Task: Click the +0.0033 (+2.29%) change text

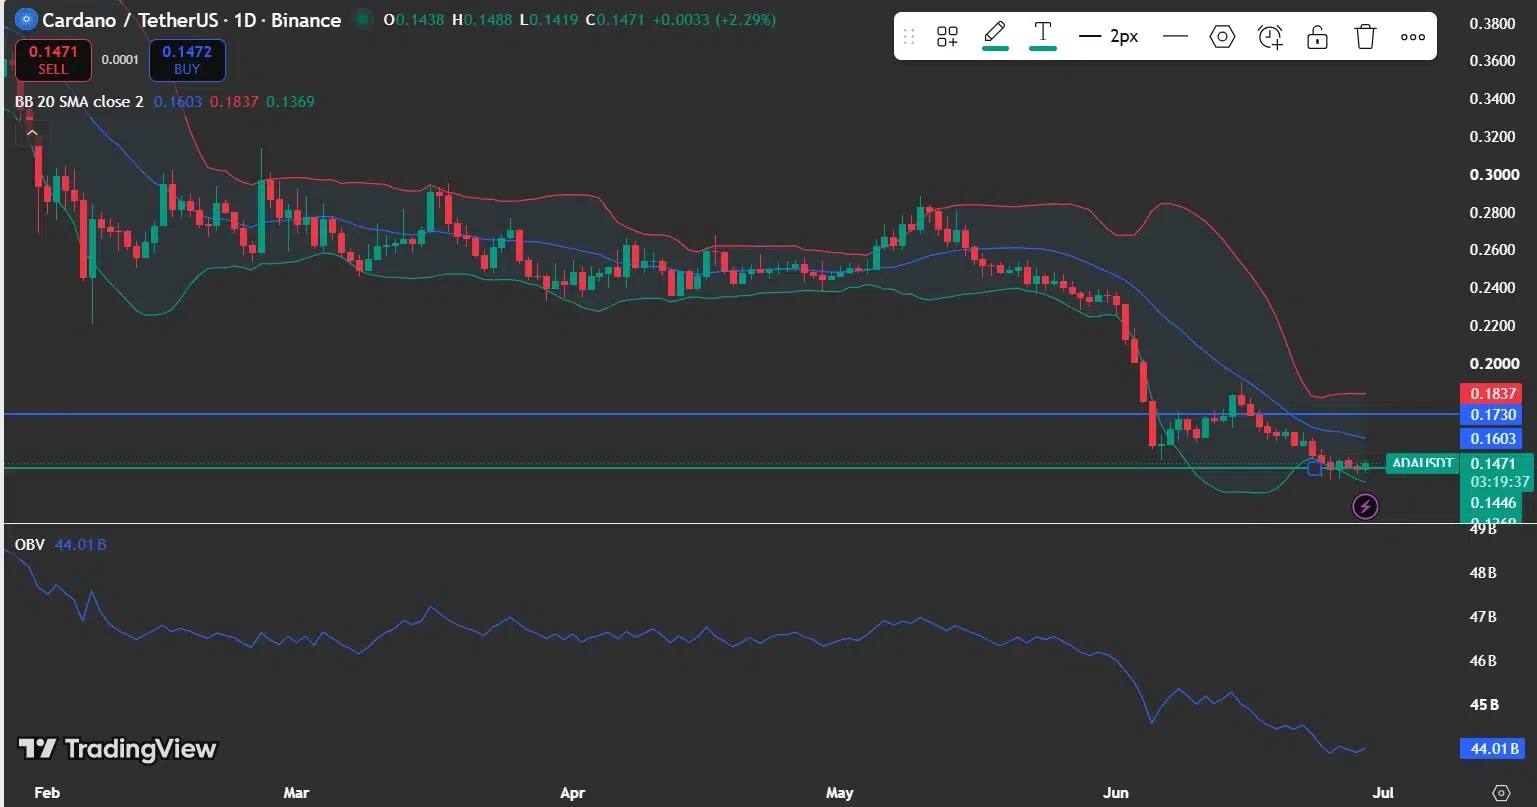Action: coord(714,19)
